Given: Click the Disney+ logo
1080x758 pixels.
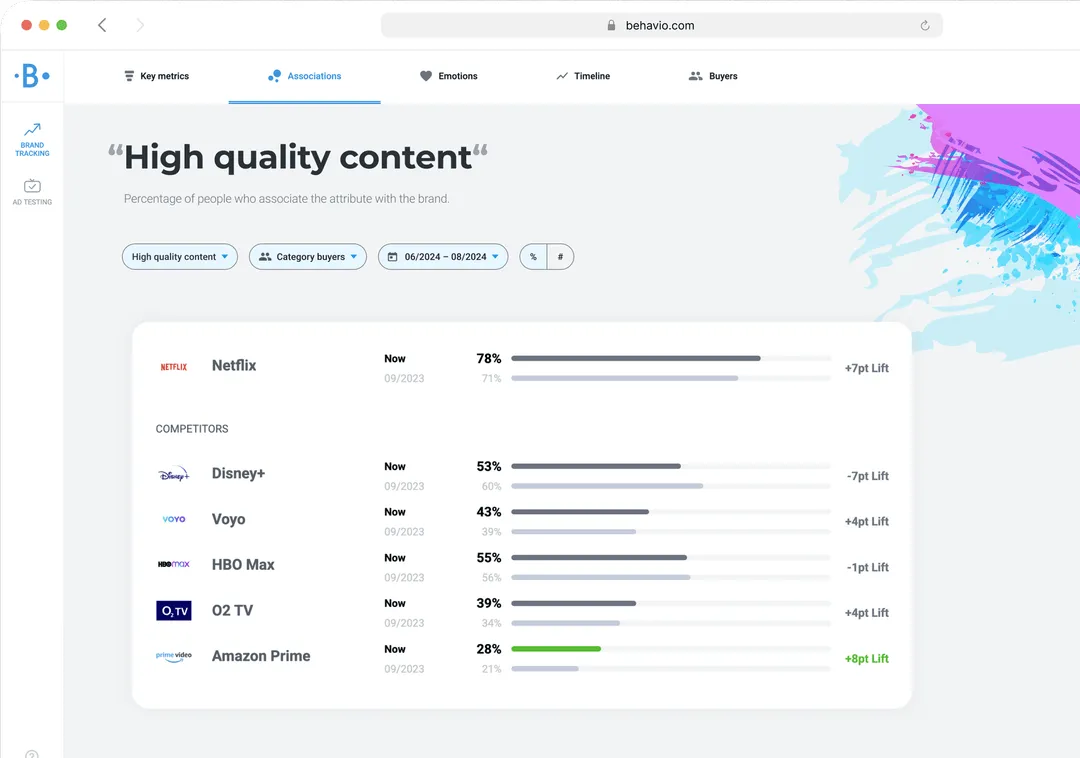Looking at the screenshot, I should pos(174,474).
